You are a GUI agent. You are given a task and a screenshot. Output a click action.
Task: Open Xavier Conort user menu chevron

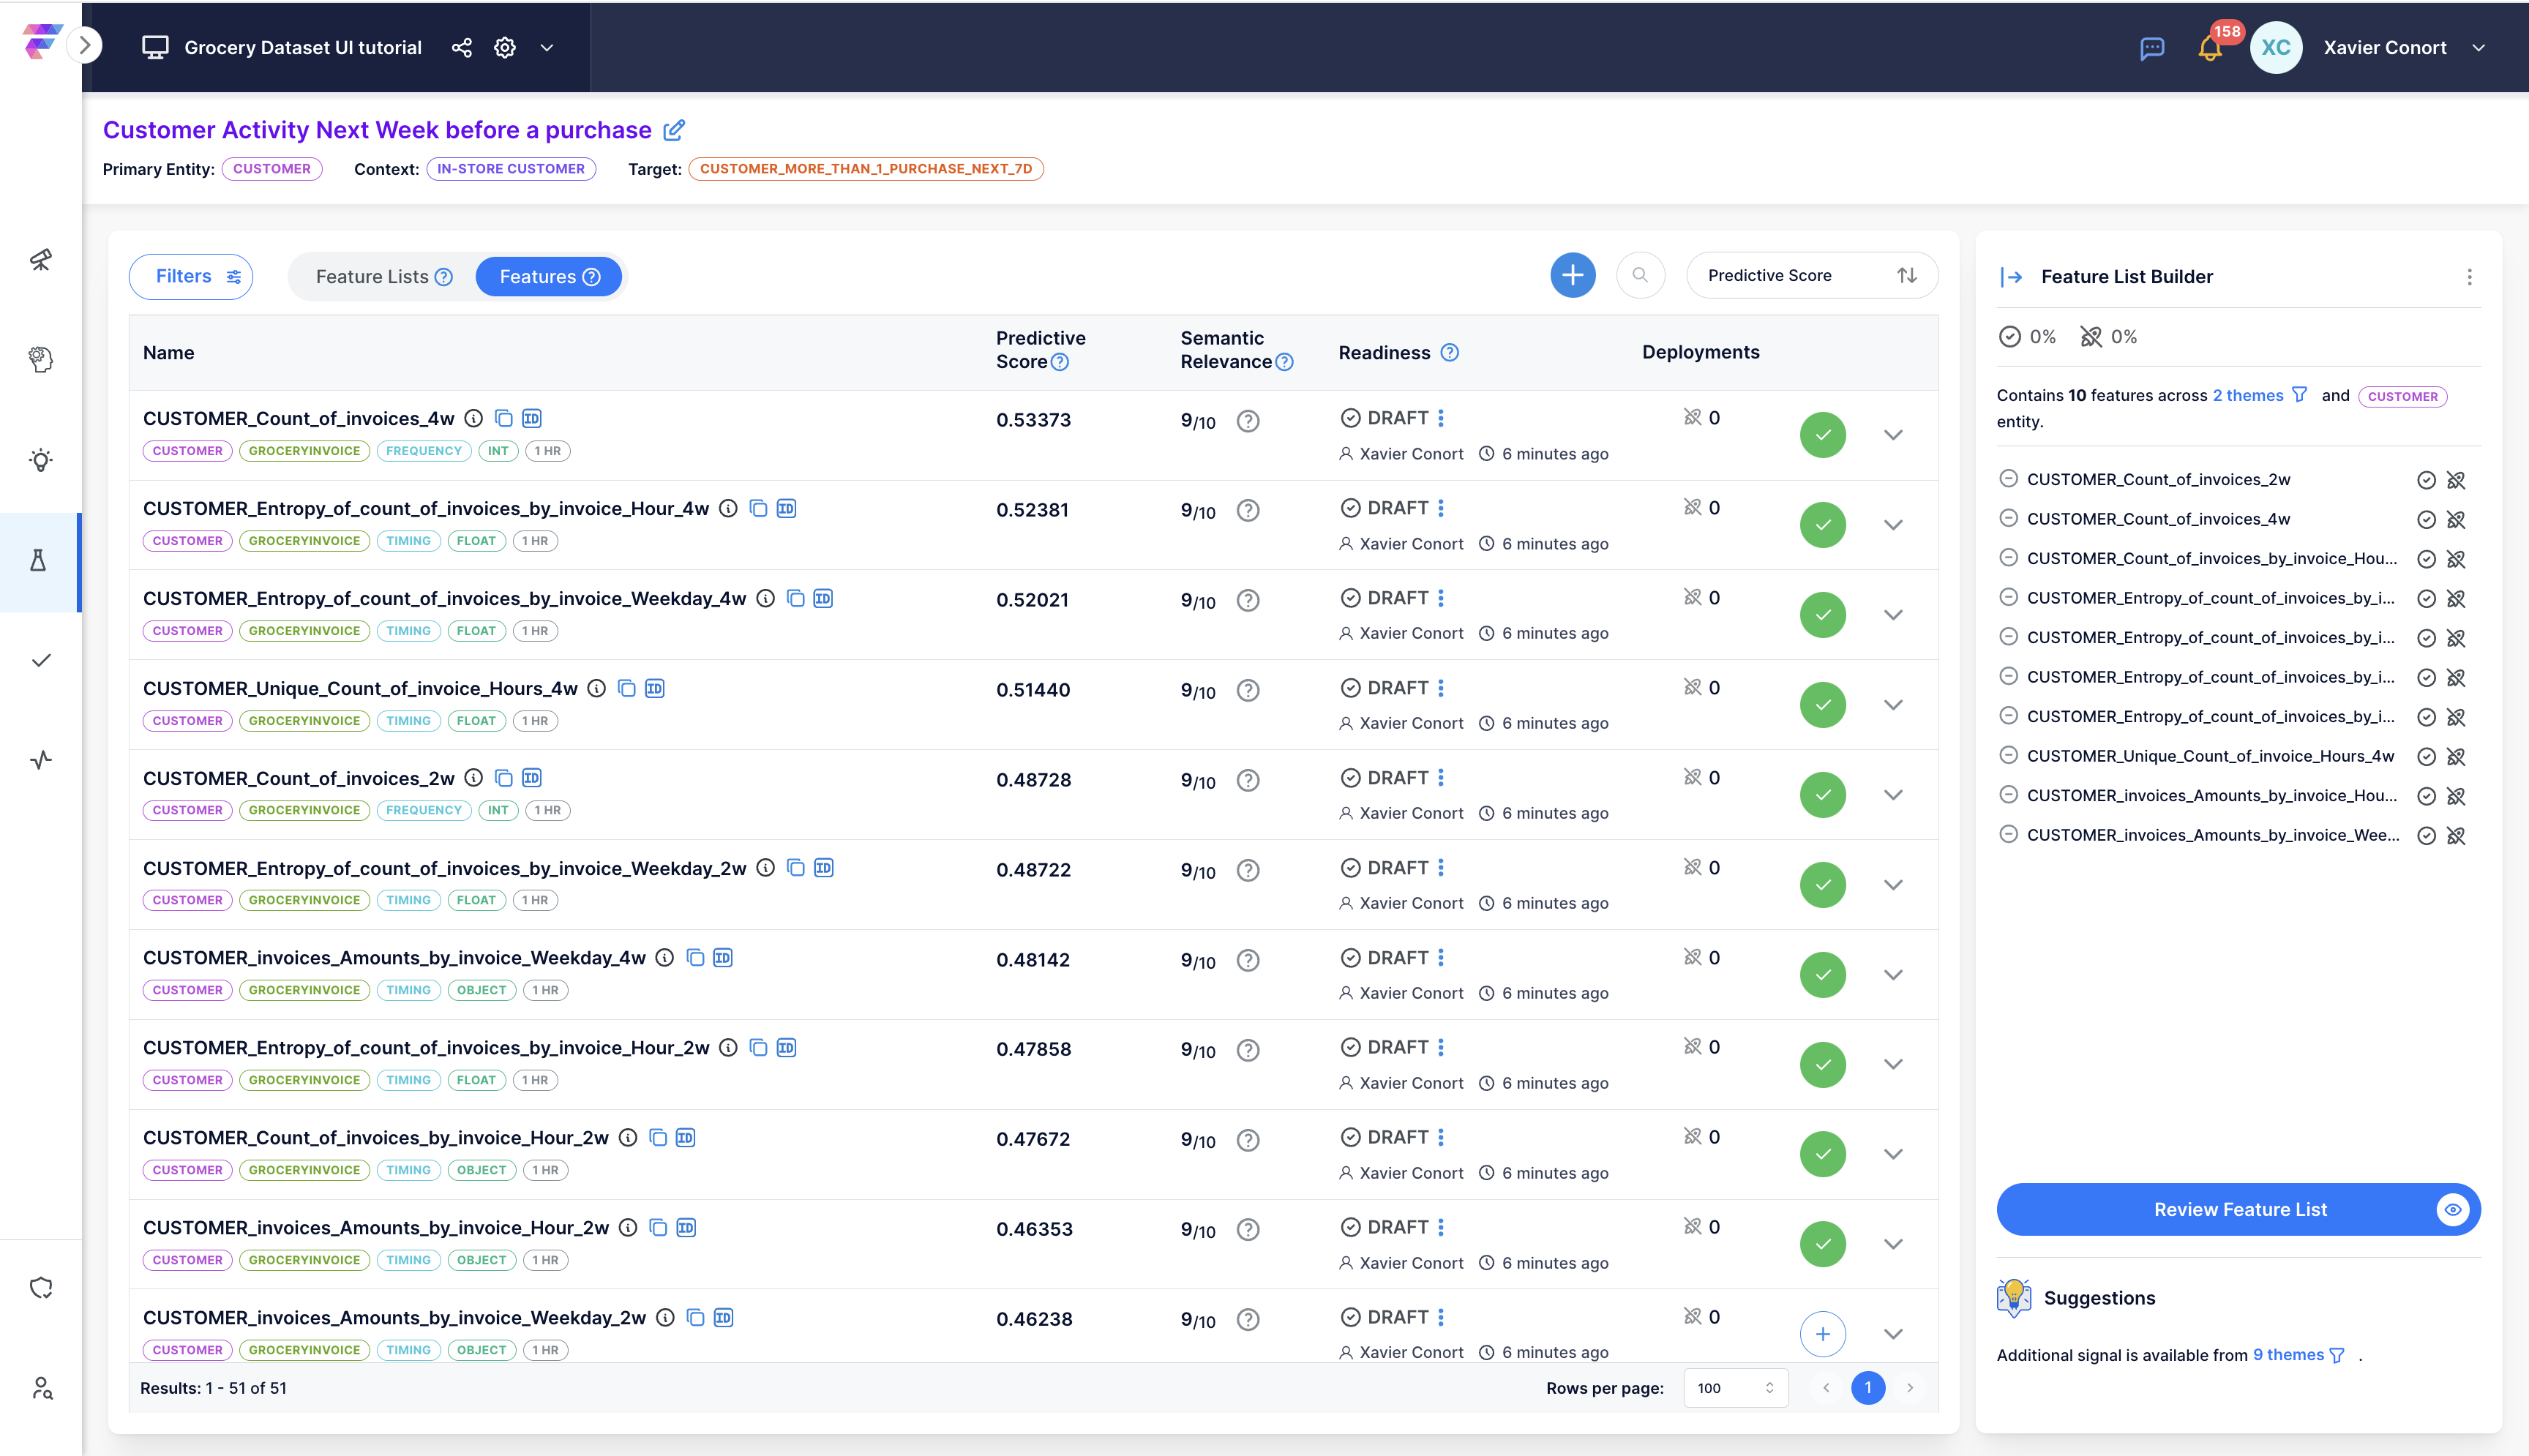[2478, 48]
